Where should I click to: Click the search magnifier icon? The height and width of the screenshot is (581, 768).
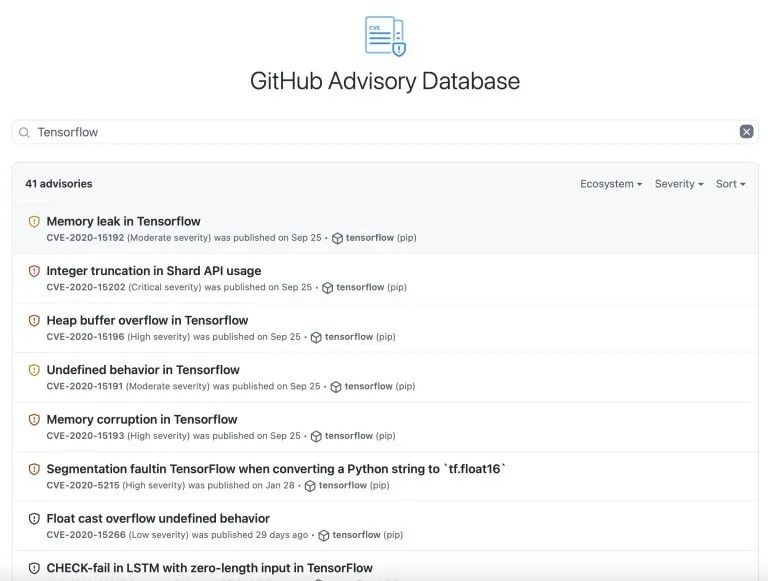pyautogui.click(x=25, y=132)
